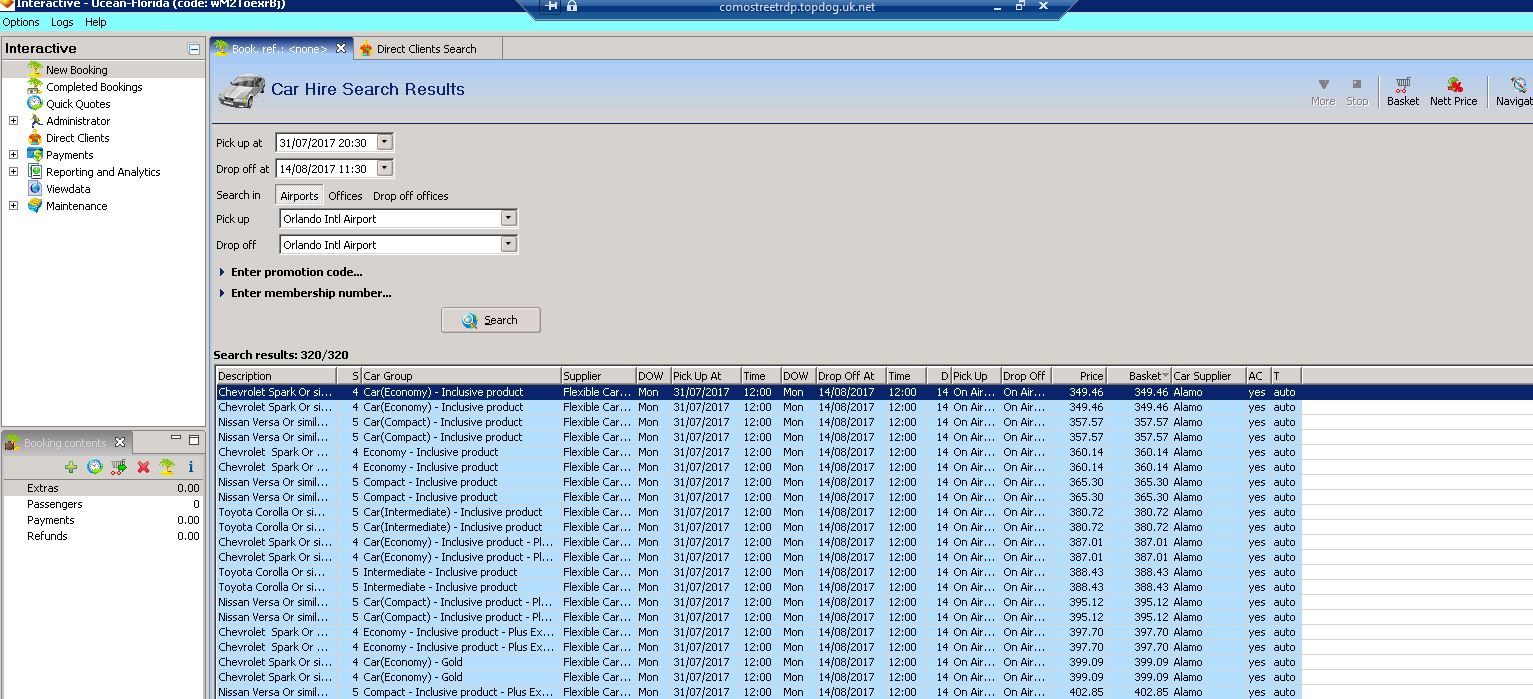Expand the Administrator tree node

tap(13, 121)
